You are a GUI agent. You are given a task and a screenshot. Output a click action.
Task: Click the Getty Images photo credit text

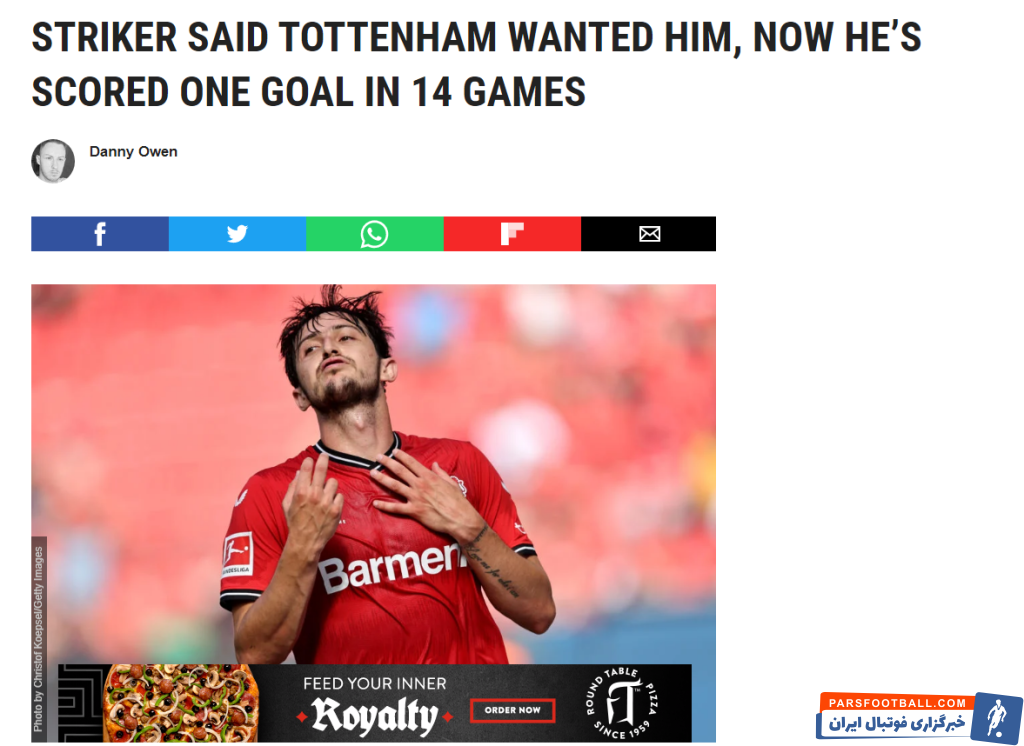click(x=39, y=640)
